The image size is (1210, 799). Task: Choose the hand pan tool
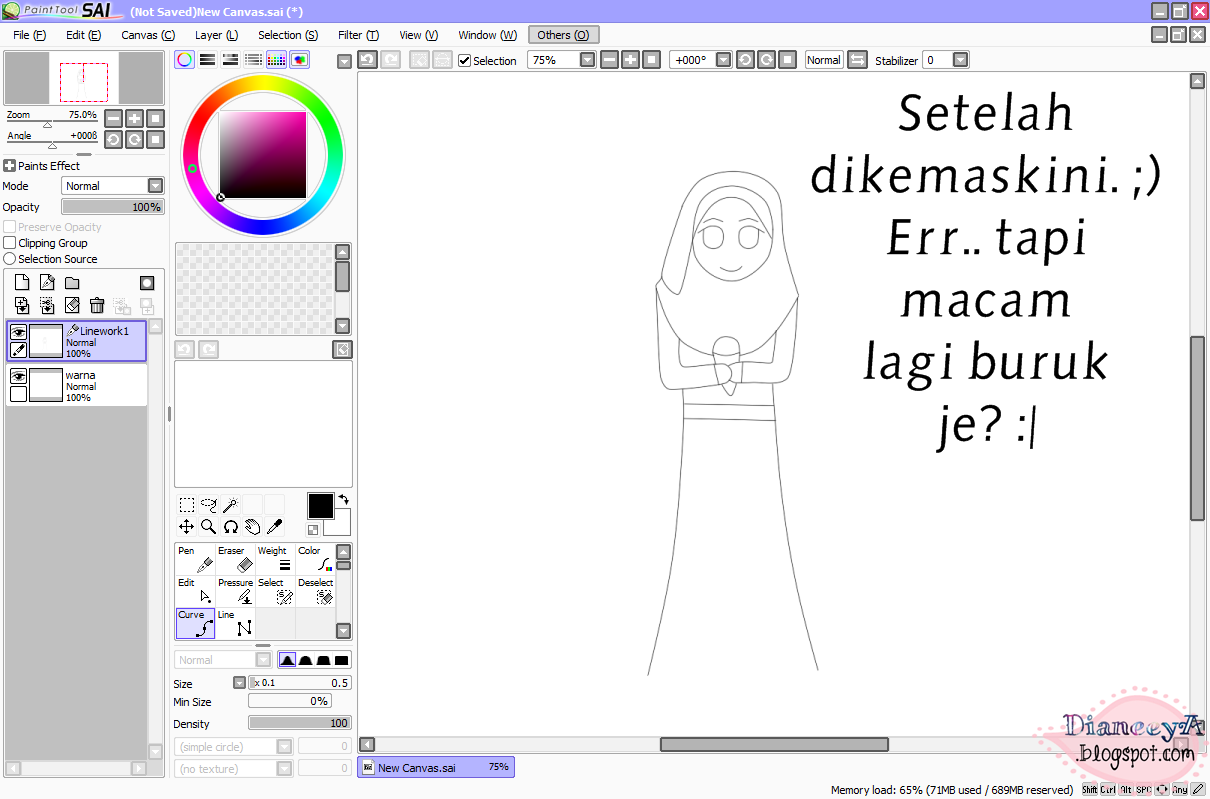253,526
